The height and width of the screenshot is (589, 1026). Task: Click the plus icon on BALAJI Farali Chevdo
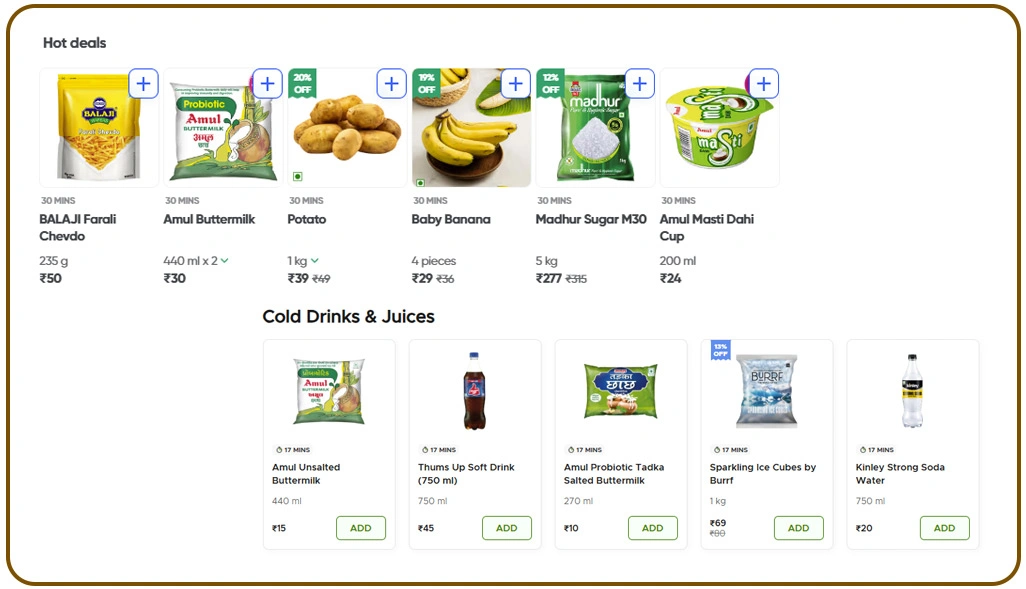143,83
